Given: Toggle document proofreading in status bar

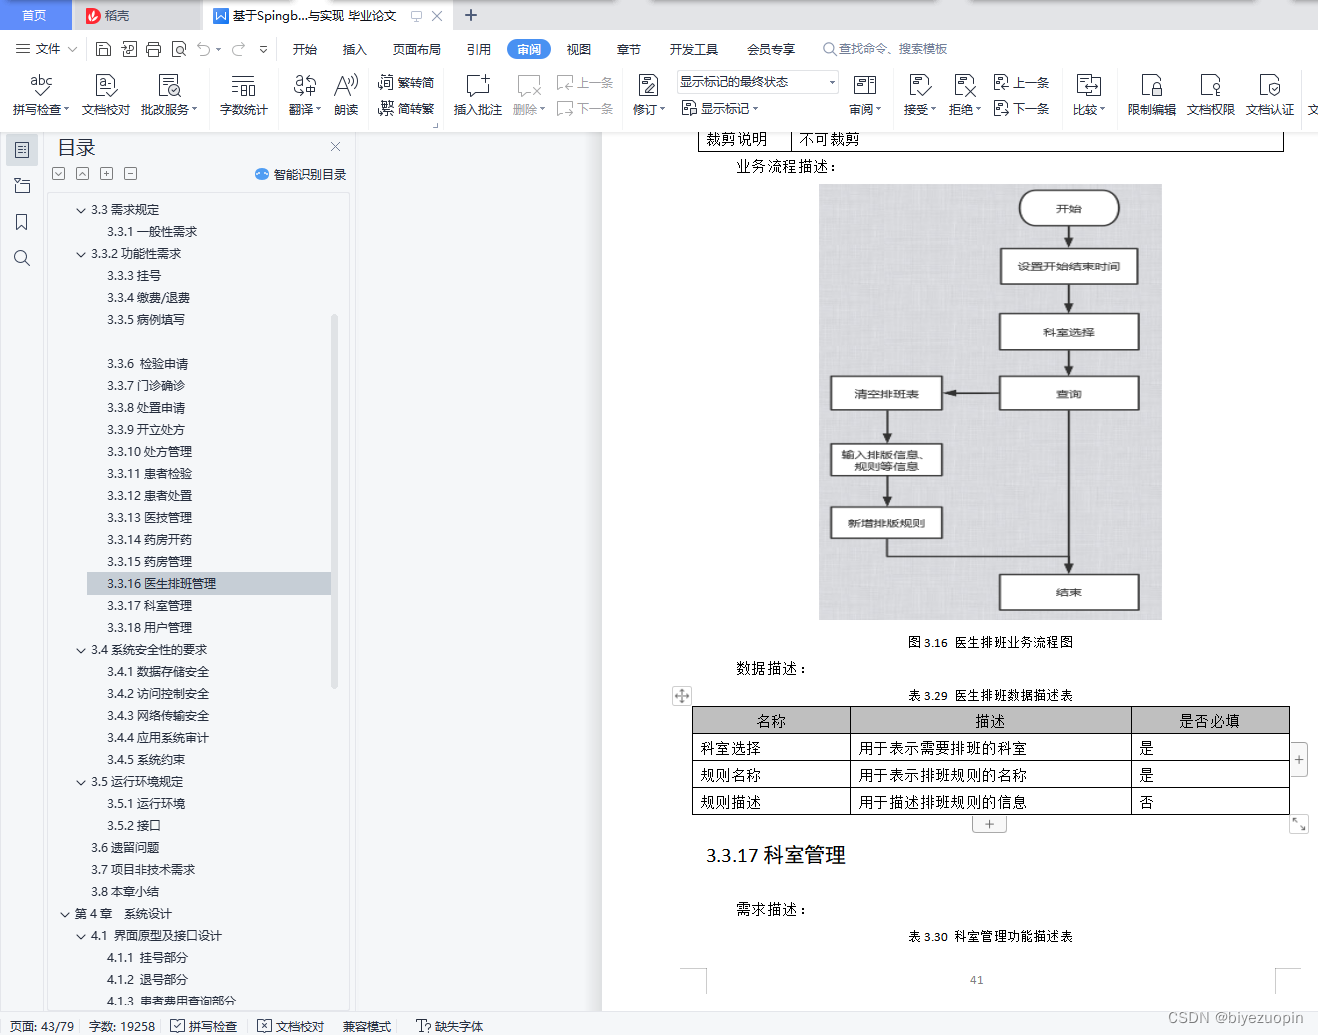Looking at the screenshot, I should coord(291,1026).
